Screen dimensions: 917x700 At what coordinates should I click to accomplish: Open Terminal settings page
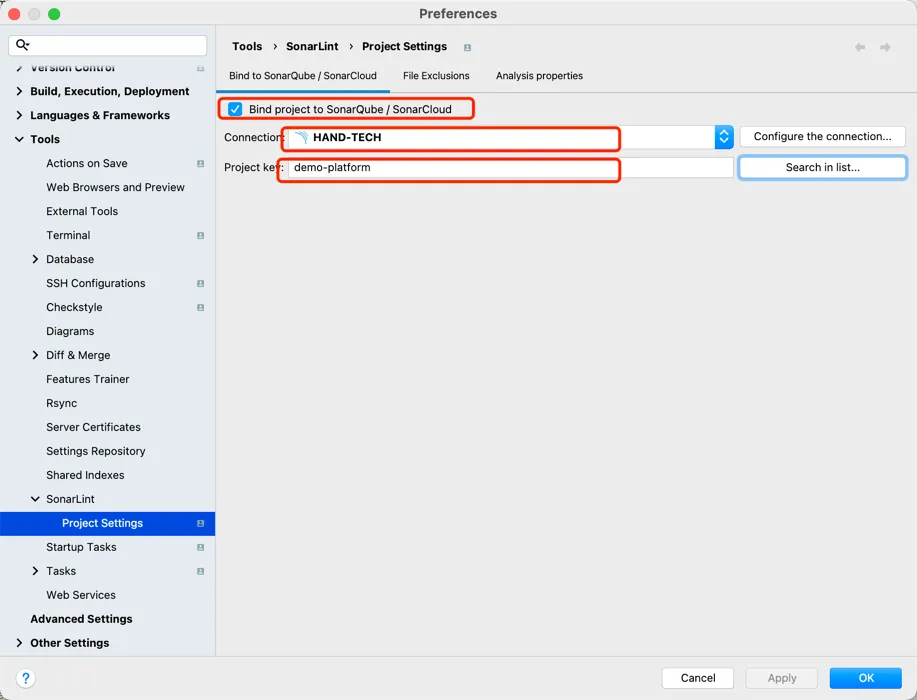pyautogui.click(x=68, y=235)
